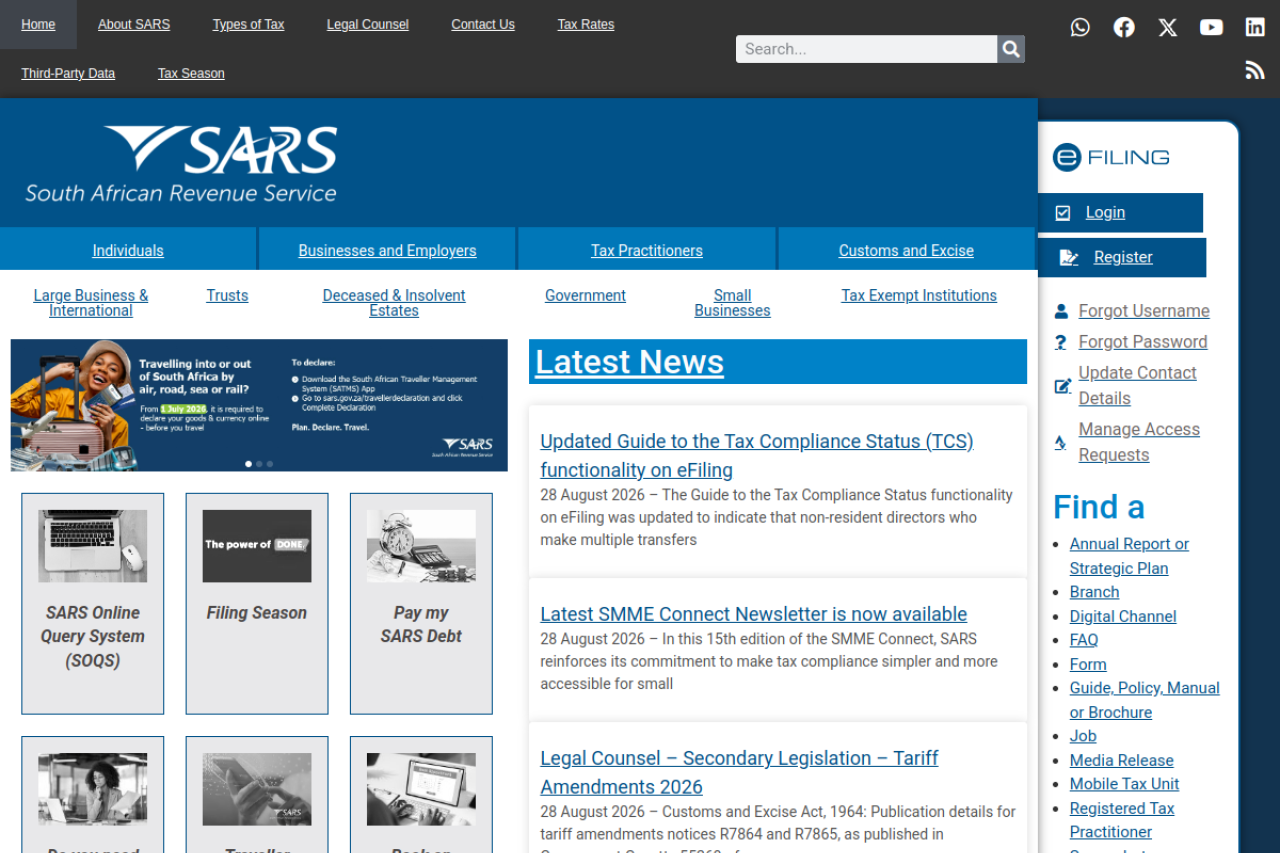This screenshot has width=1280, height=853.
Task: Click the icon beside Manage Access Requests
Action: coord(1060,443)
